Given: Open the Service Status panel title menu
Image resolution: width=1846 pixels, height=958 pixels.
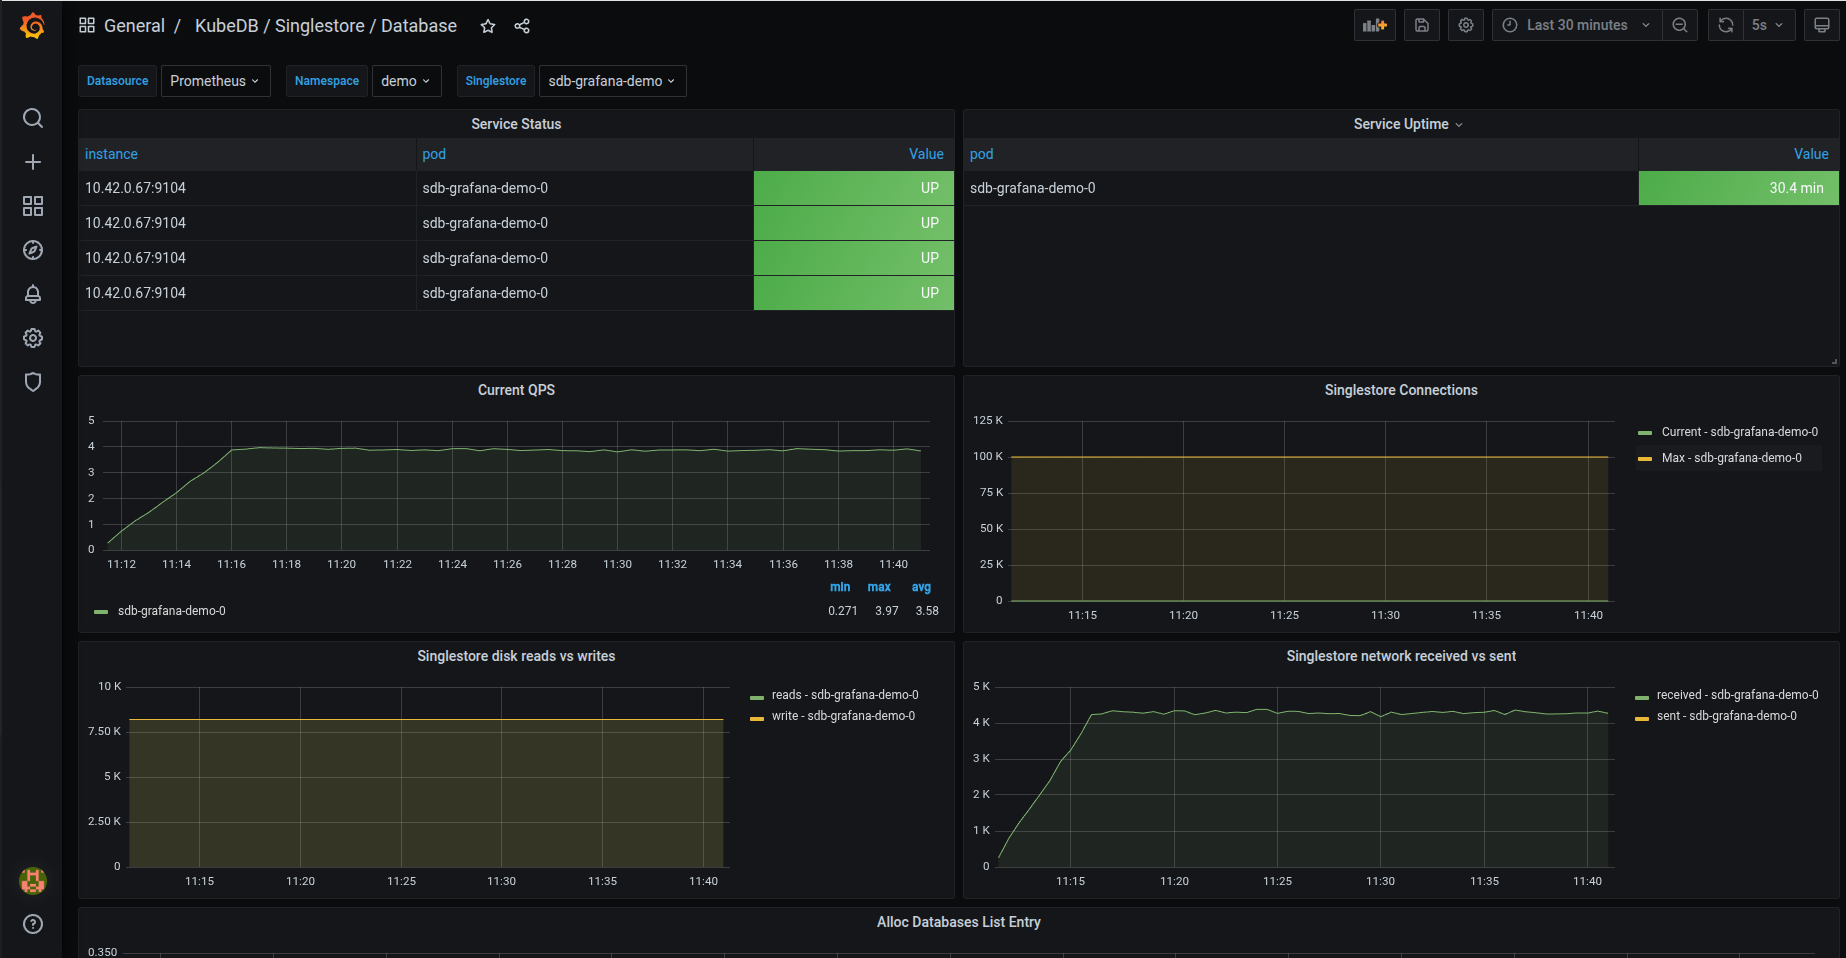Looking at the screenshot, I should 516,124.
